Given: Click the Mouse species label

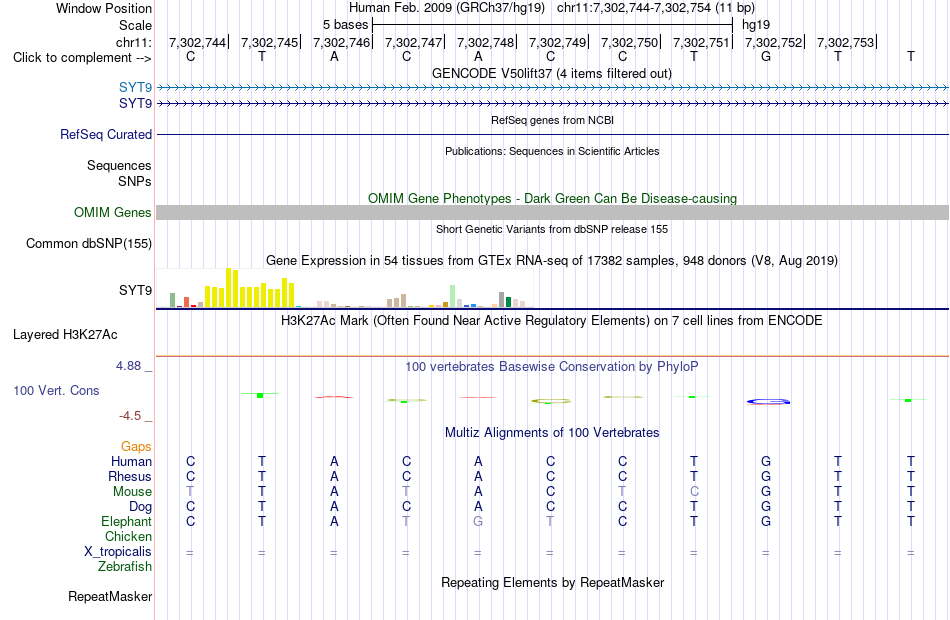Looking at the screenshot, I should [132, 492].
